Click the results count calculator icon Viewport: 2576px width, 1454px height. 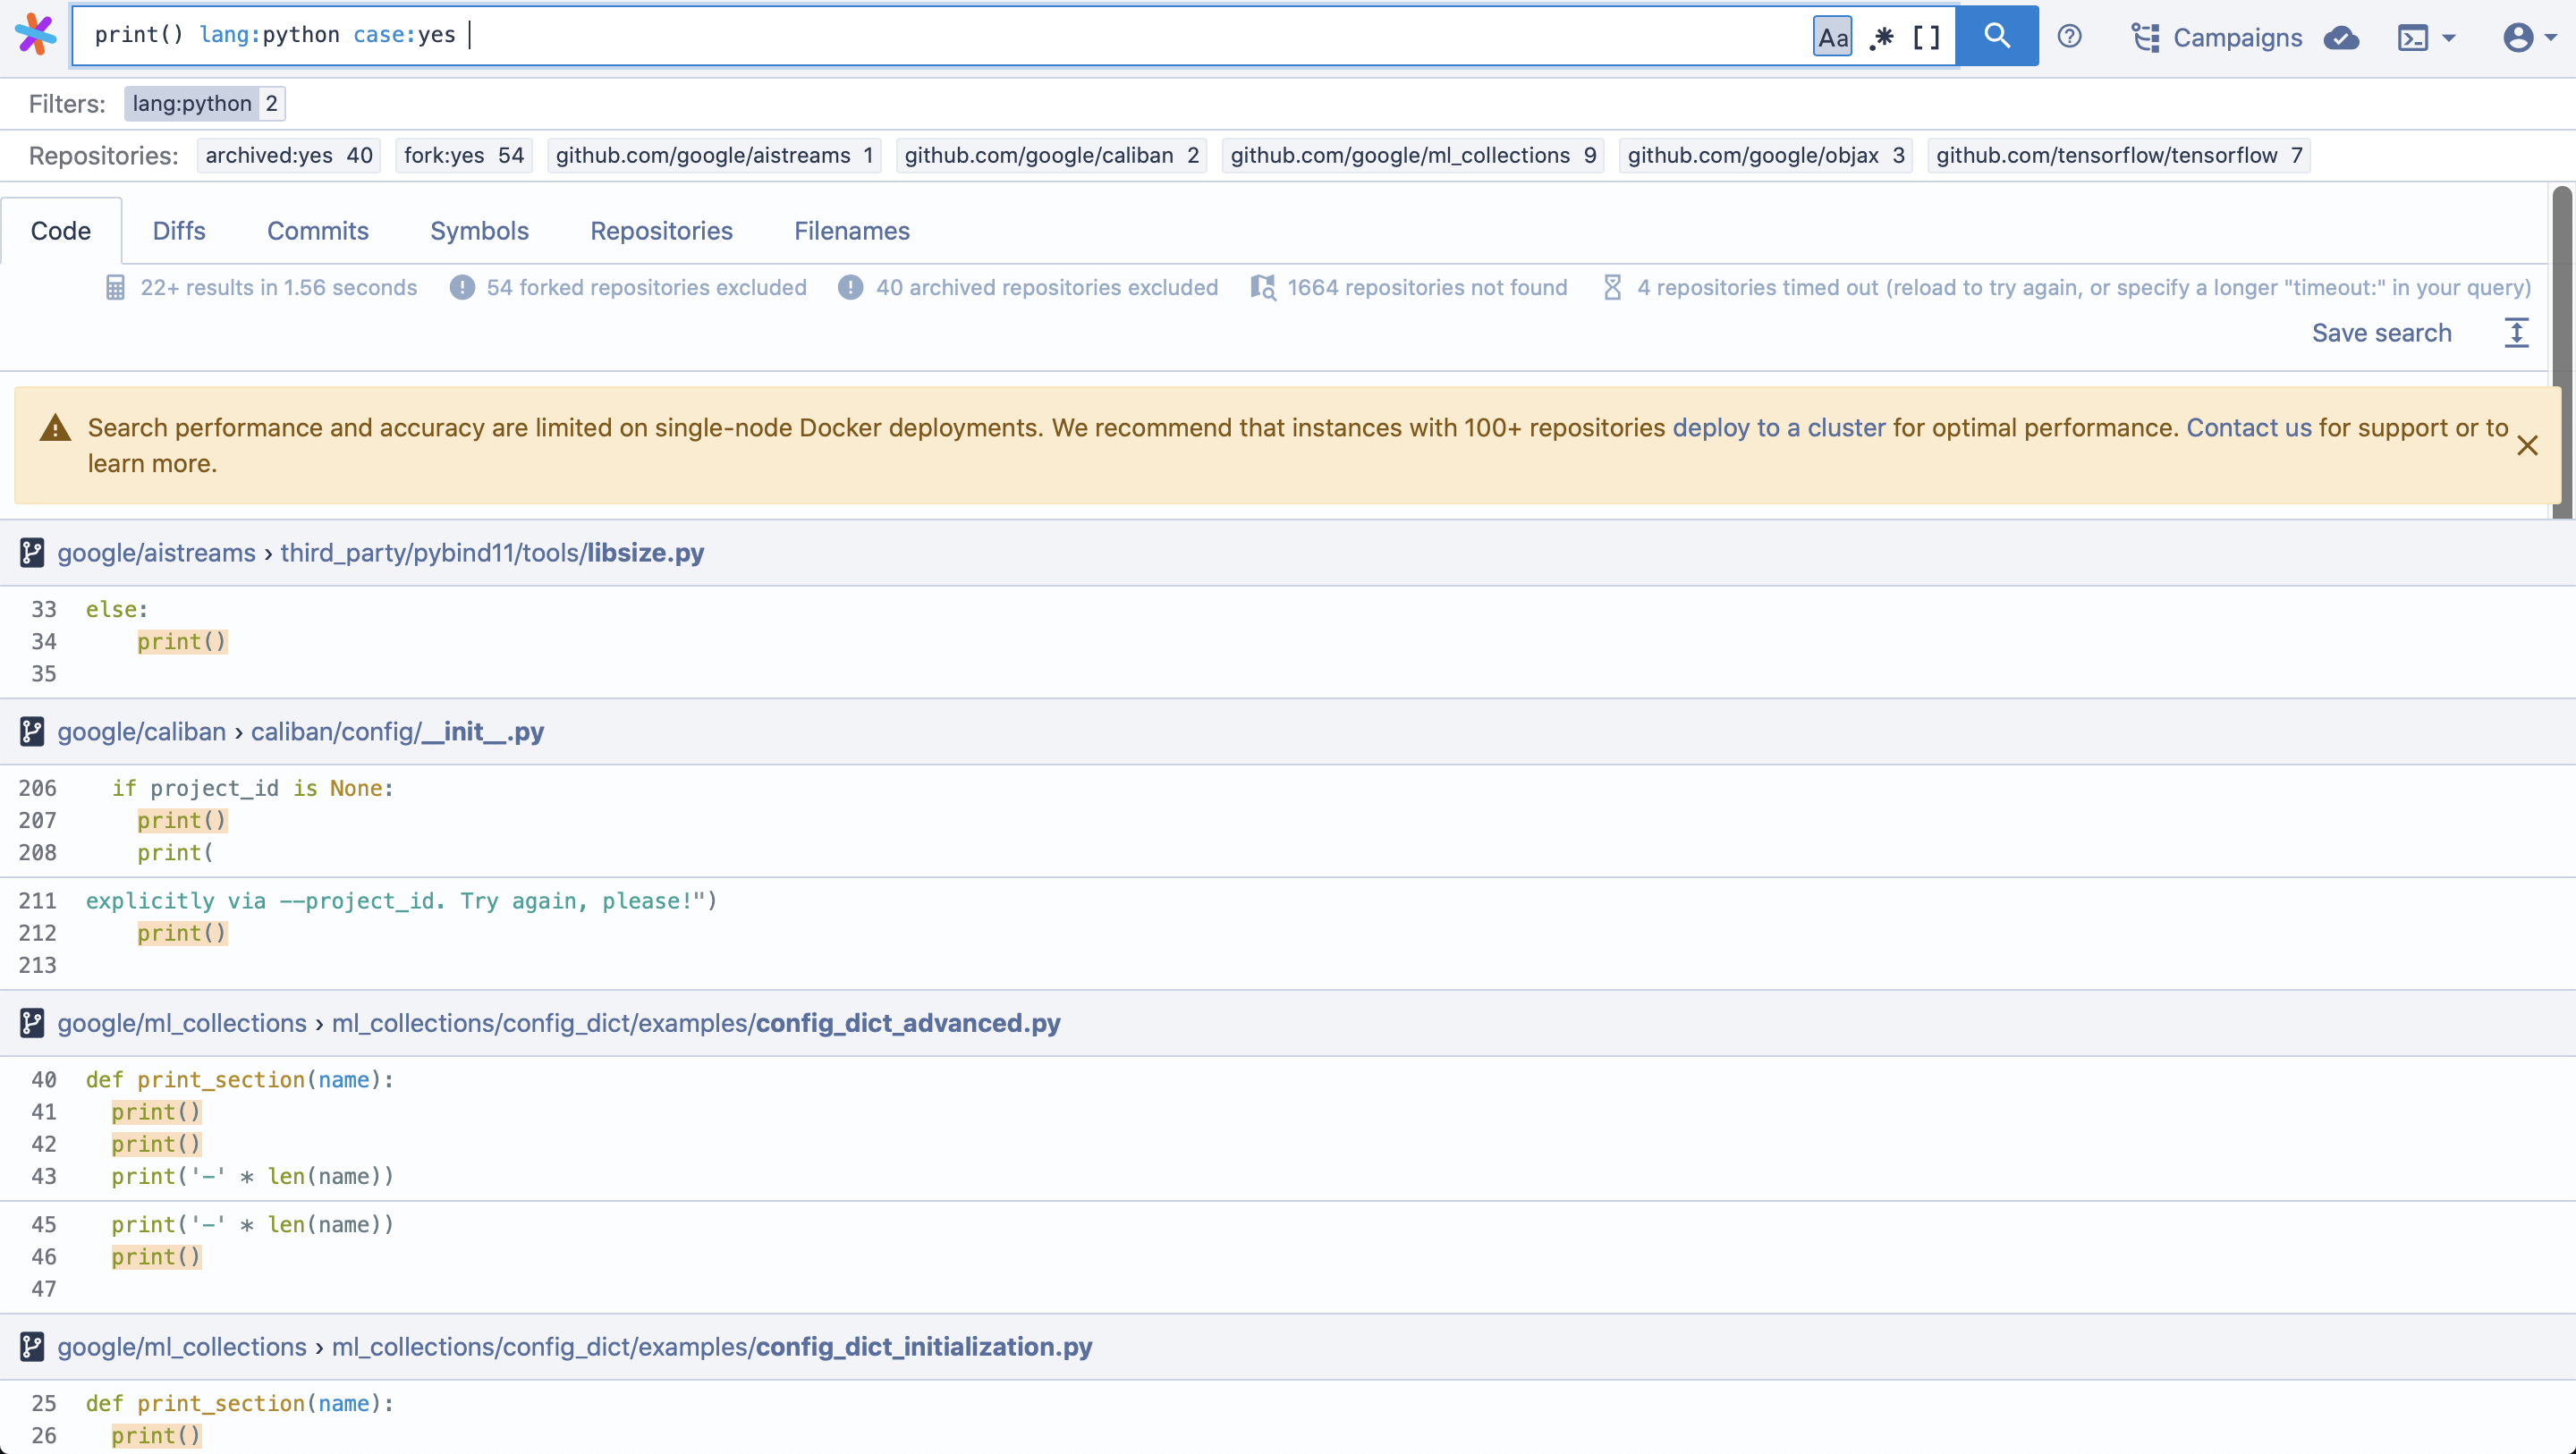click(x=115, y=288)
